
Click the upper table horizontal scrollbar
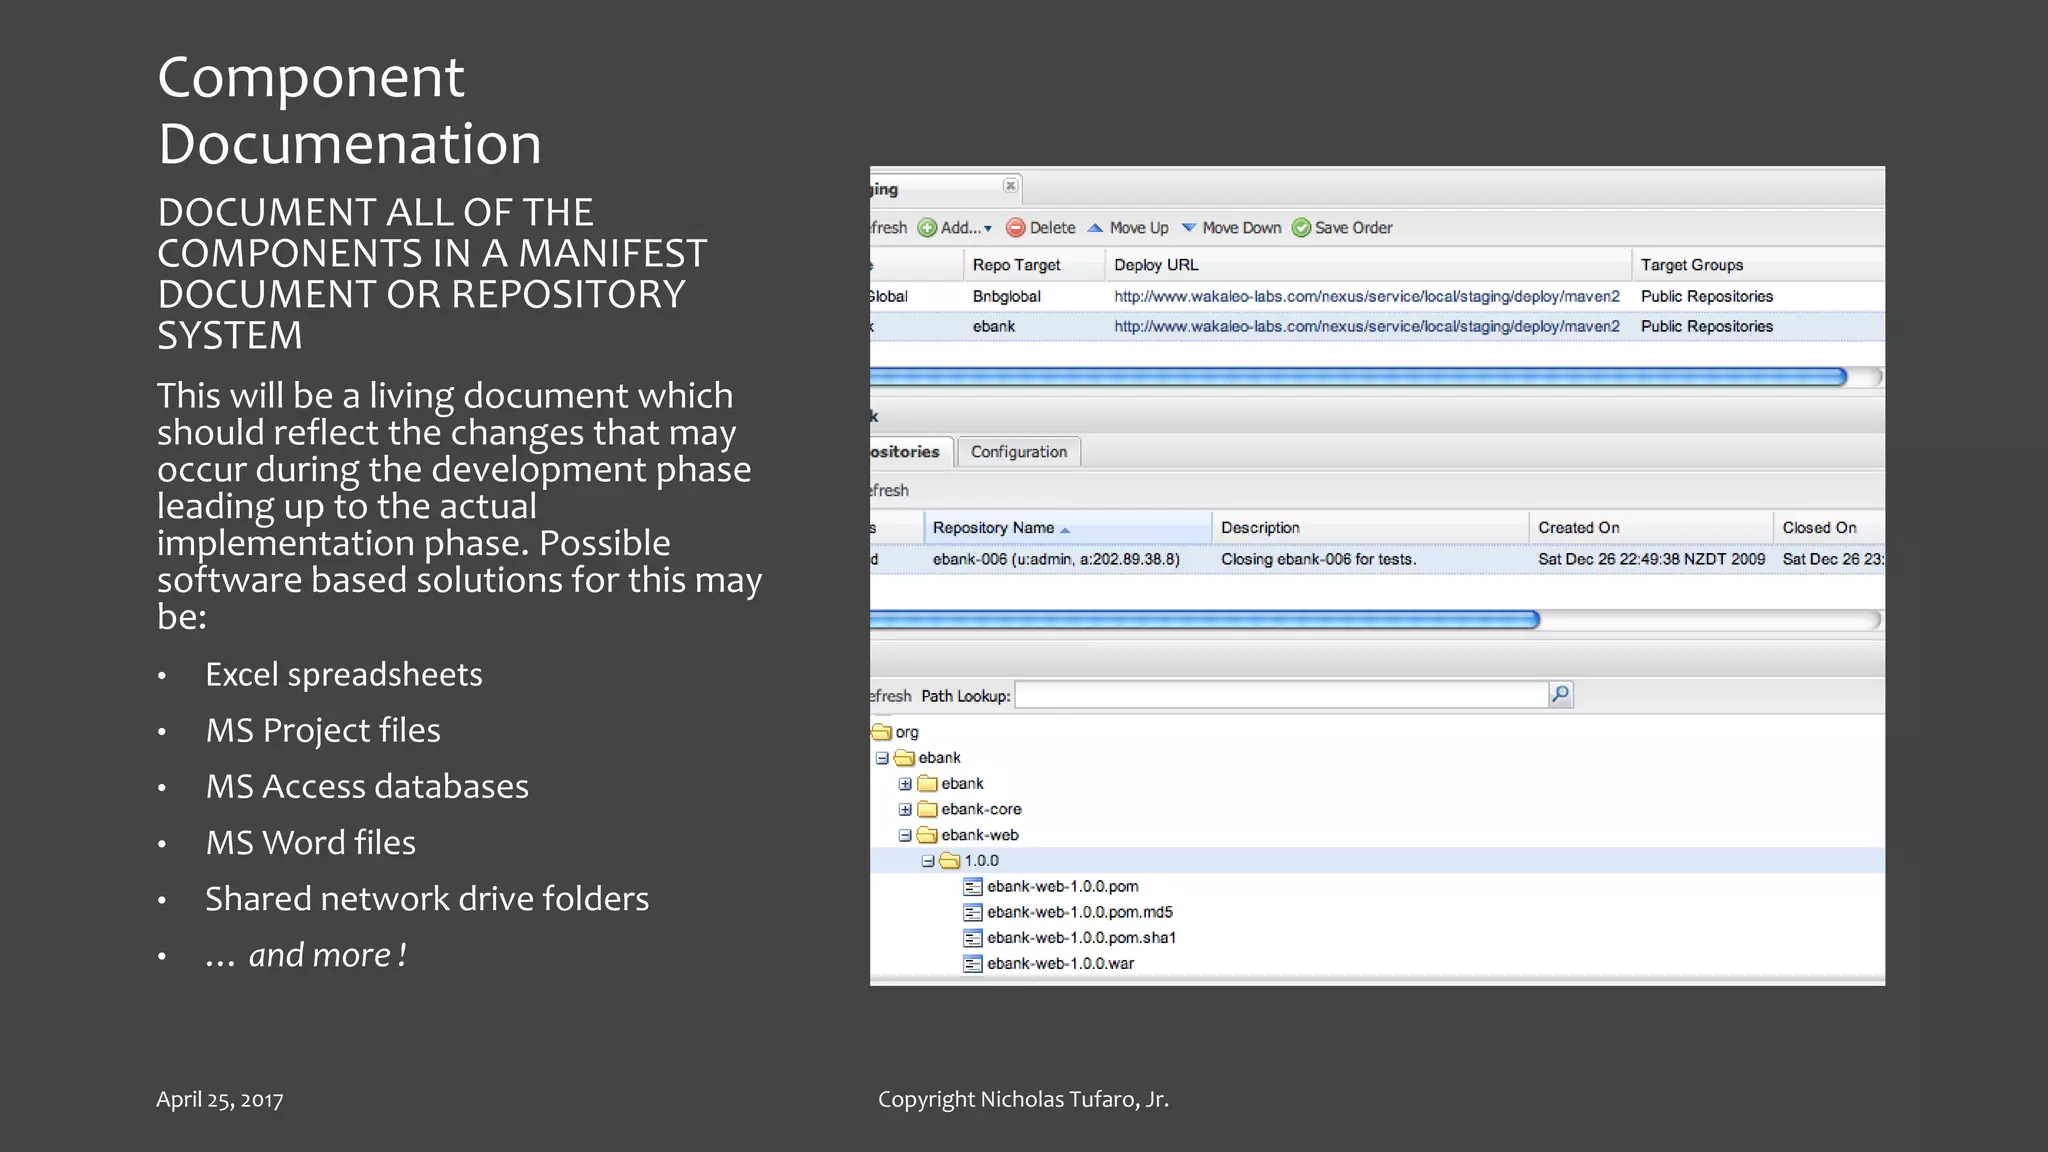point(1358,377)
